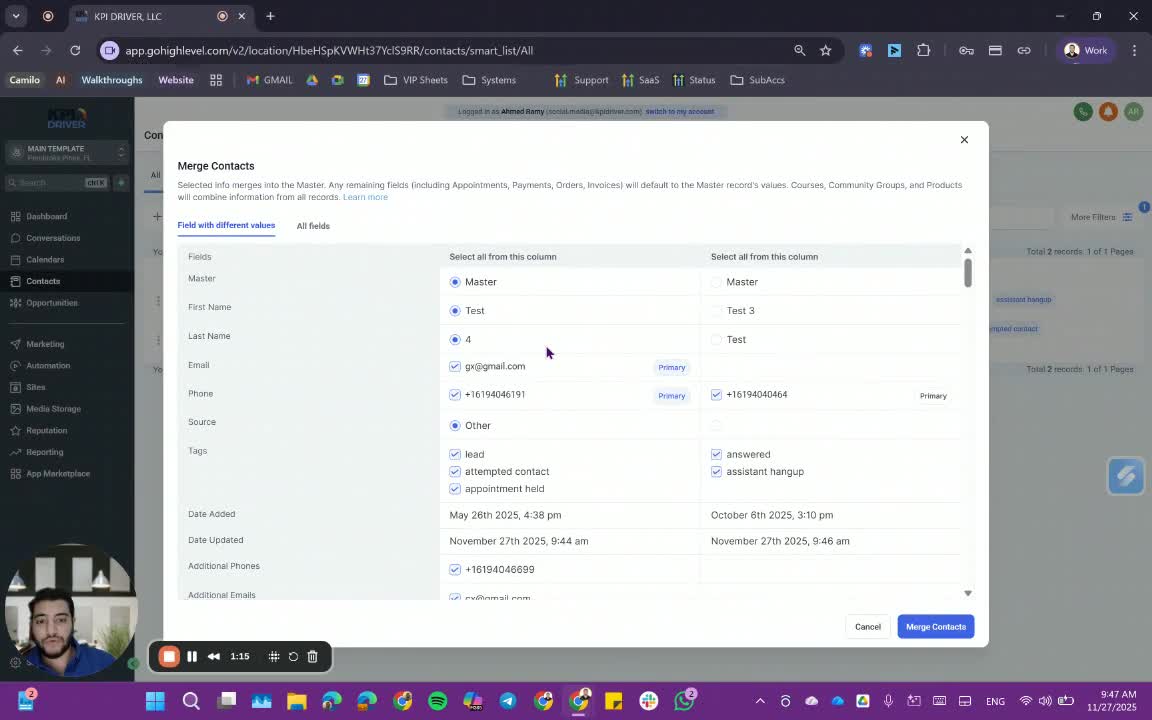Open SubAccs bookmark folder
The height and width of the screenshot is (720, 1152).
757,80
